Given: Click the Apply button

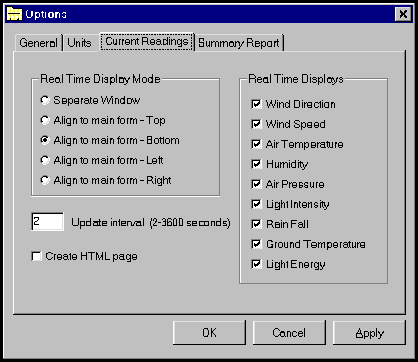Looking at the screenshot, I should (x=369, y=333).
